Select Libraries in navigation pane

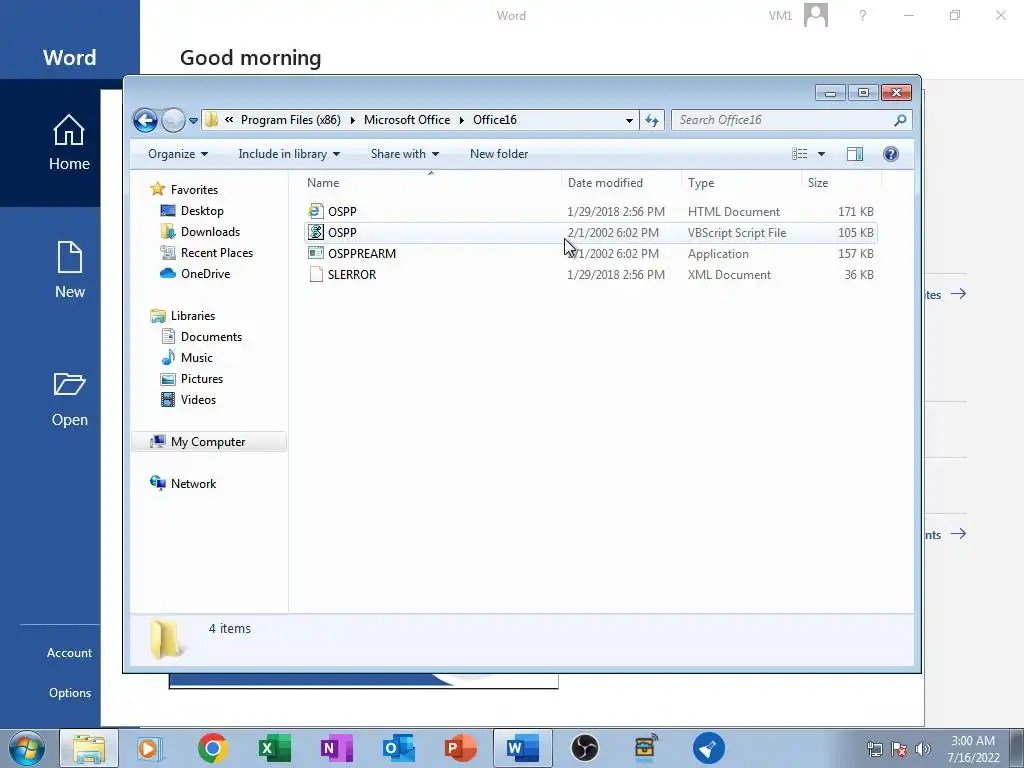193,315
